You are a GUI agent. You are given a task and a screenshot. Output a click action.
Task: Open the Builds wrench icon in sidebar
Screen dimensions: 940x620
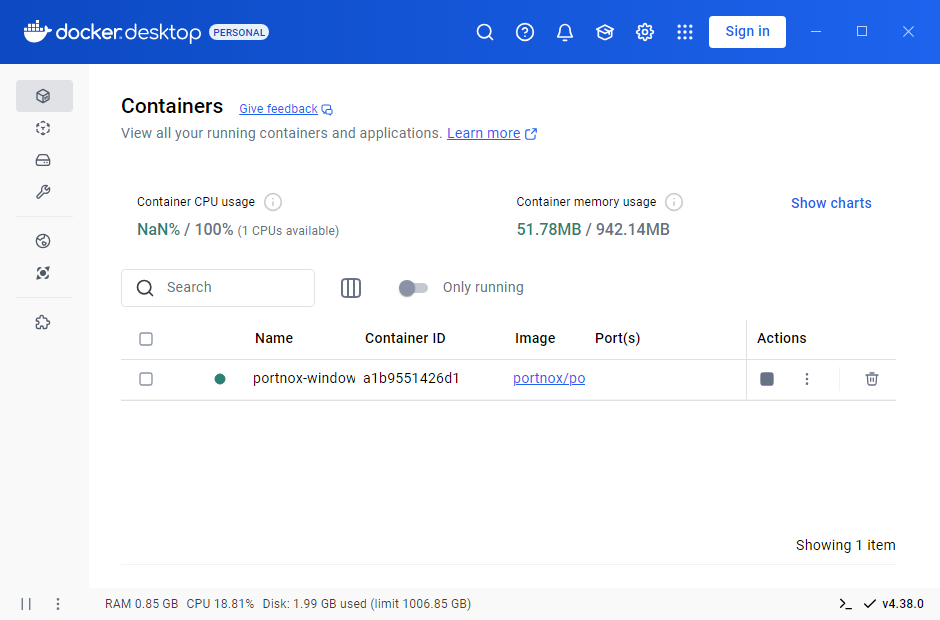click(43, 192)
